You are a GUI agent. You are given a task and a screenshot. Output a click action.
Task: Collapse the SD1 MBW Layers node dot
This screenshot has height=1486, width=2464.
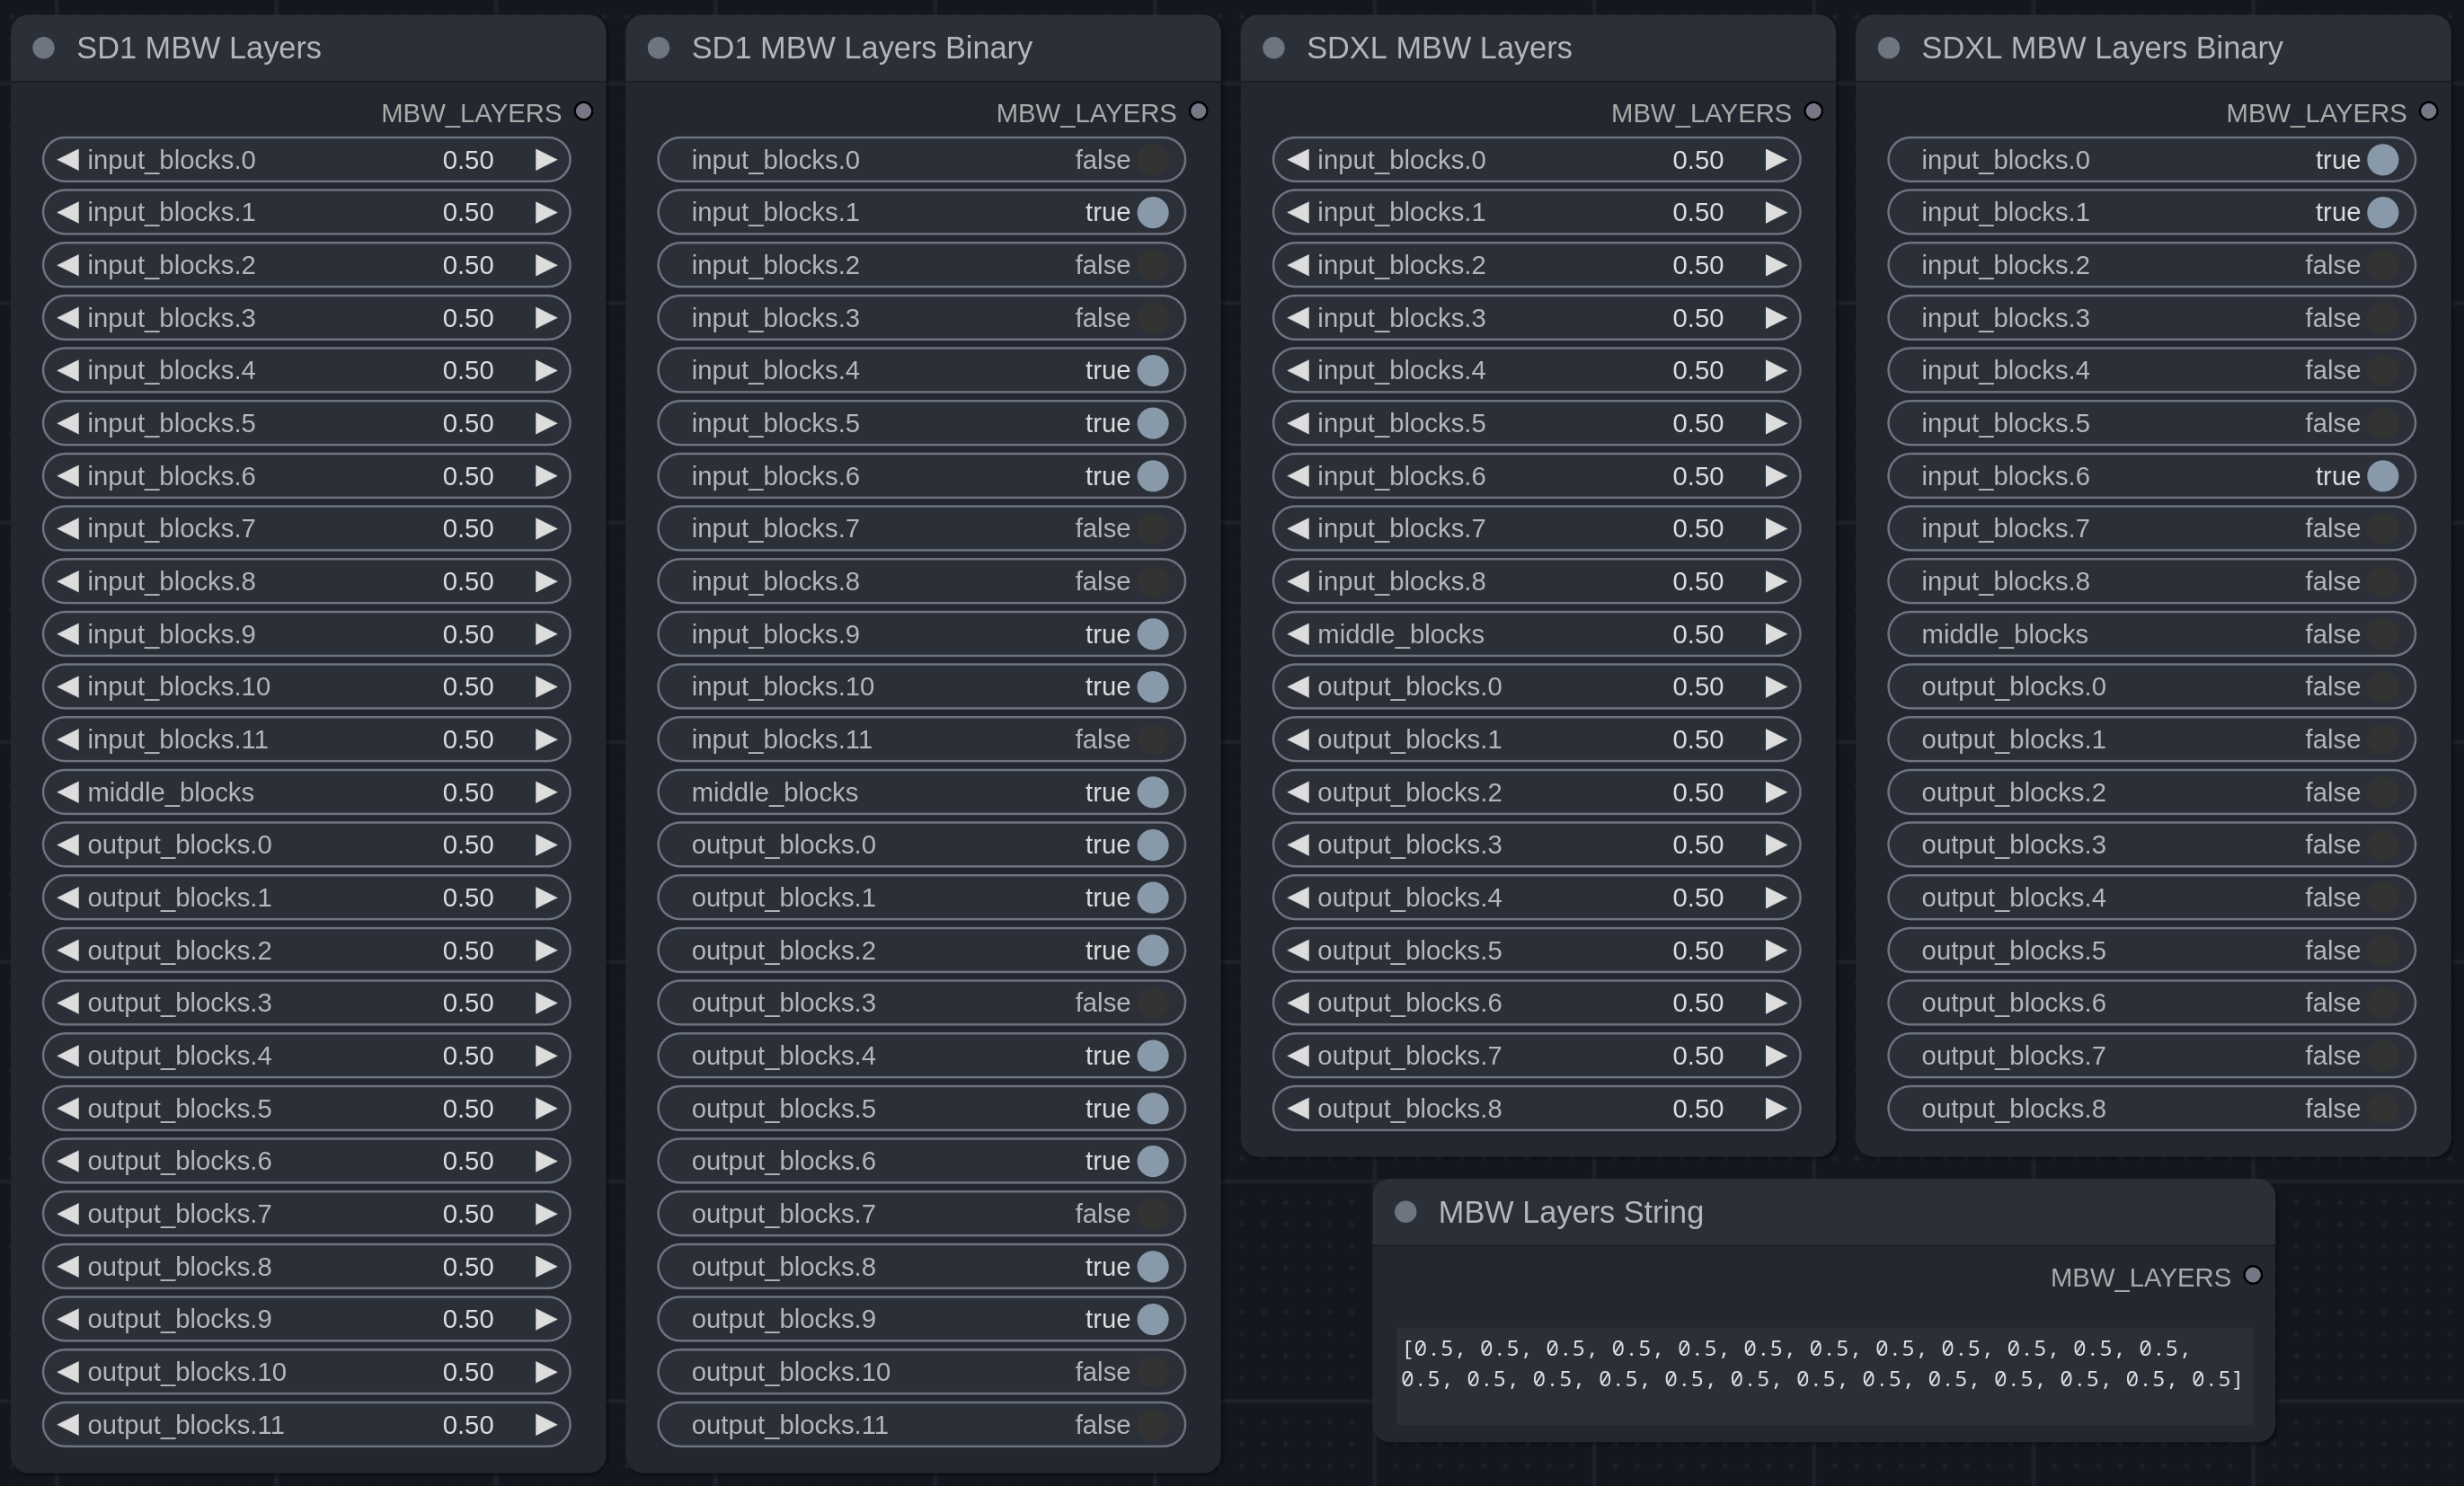click(43, 48)
